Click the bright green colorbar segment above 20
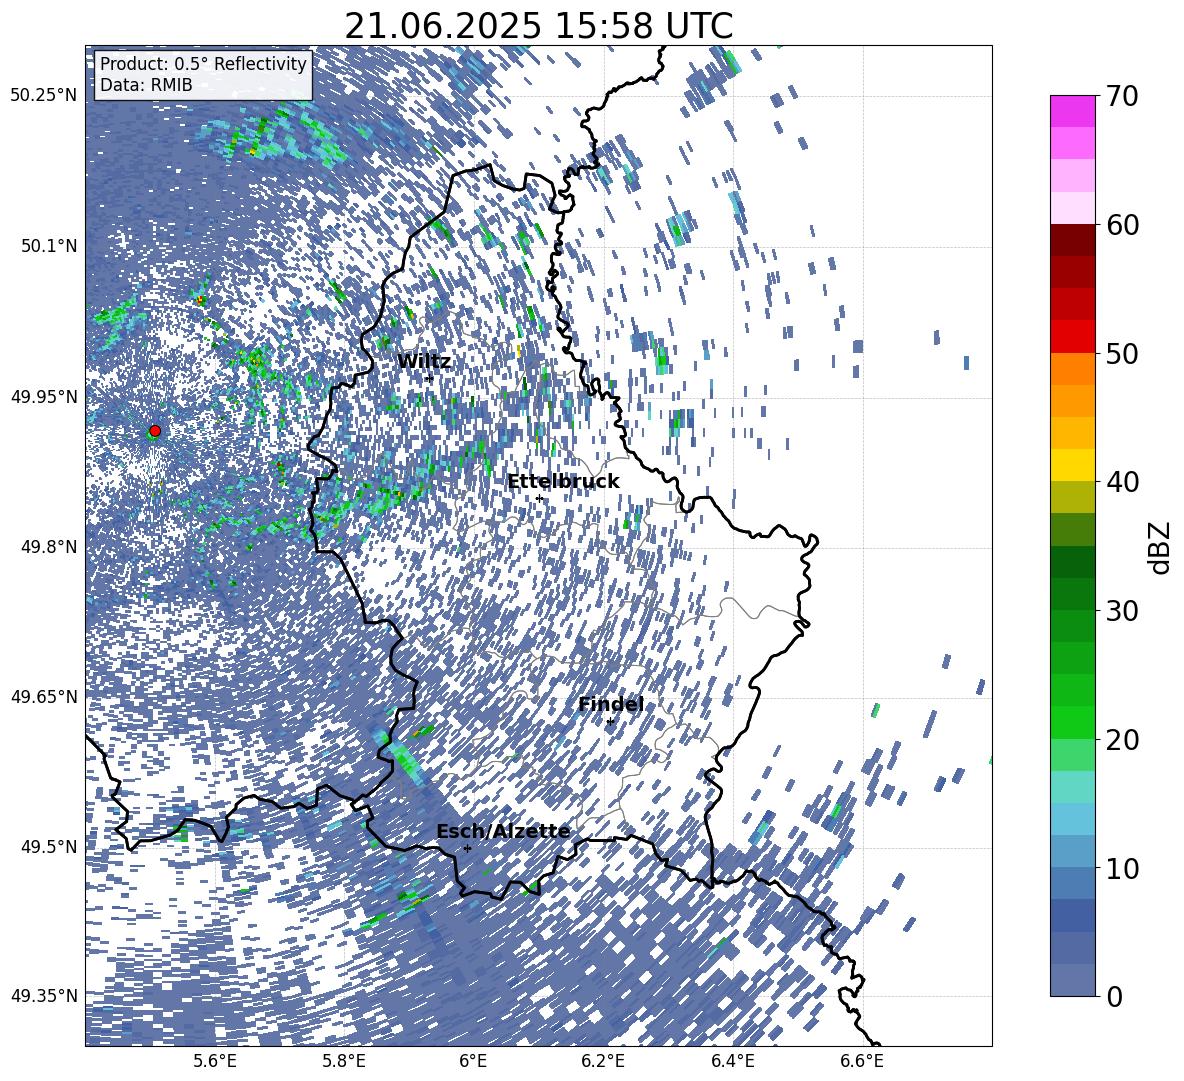The image size is (1184, 1081). pos(1072,722)
